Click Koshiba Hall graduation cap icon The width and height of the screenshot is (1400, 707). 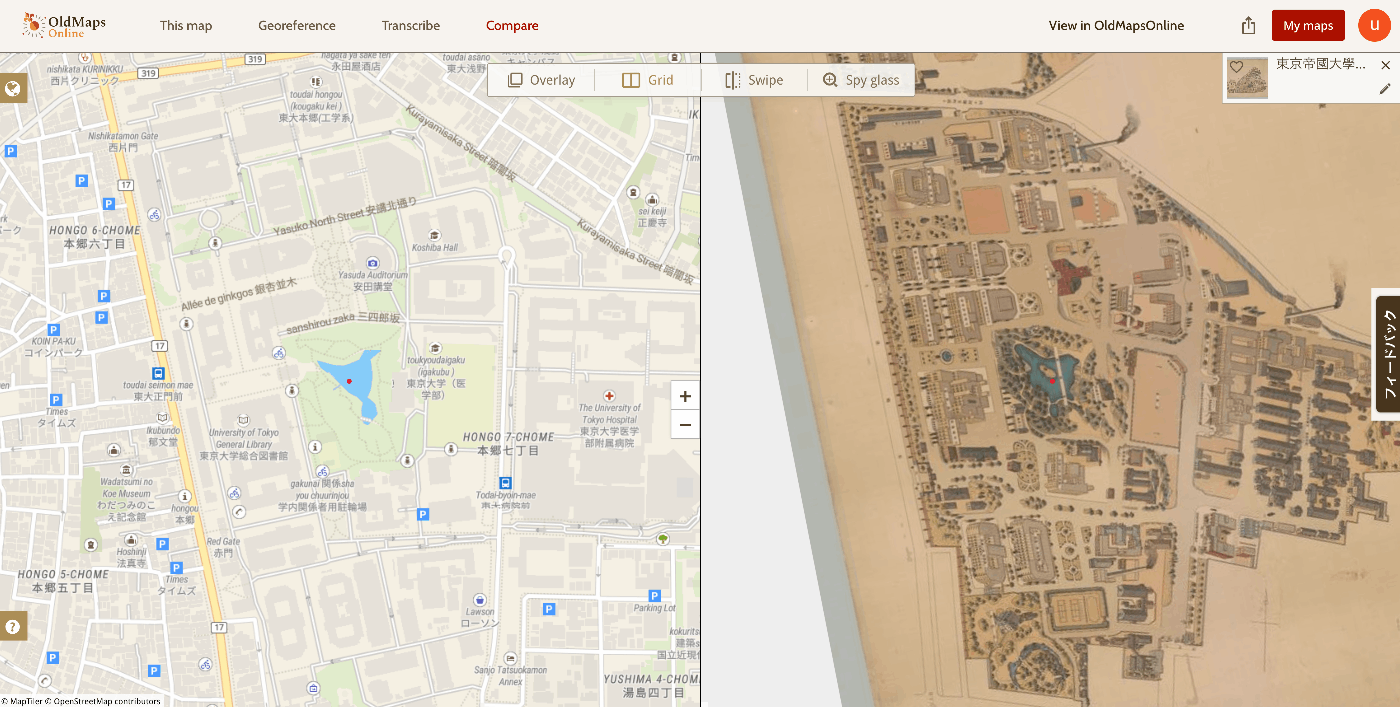[433, 235]
